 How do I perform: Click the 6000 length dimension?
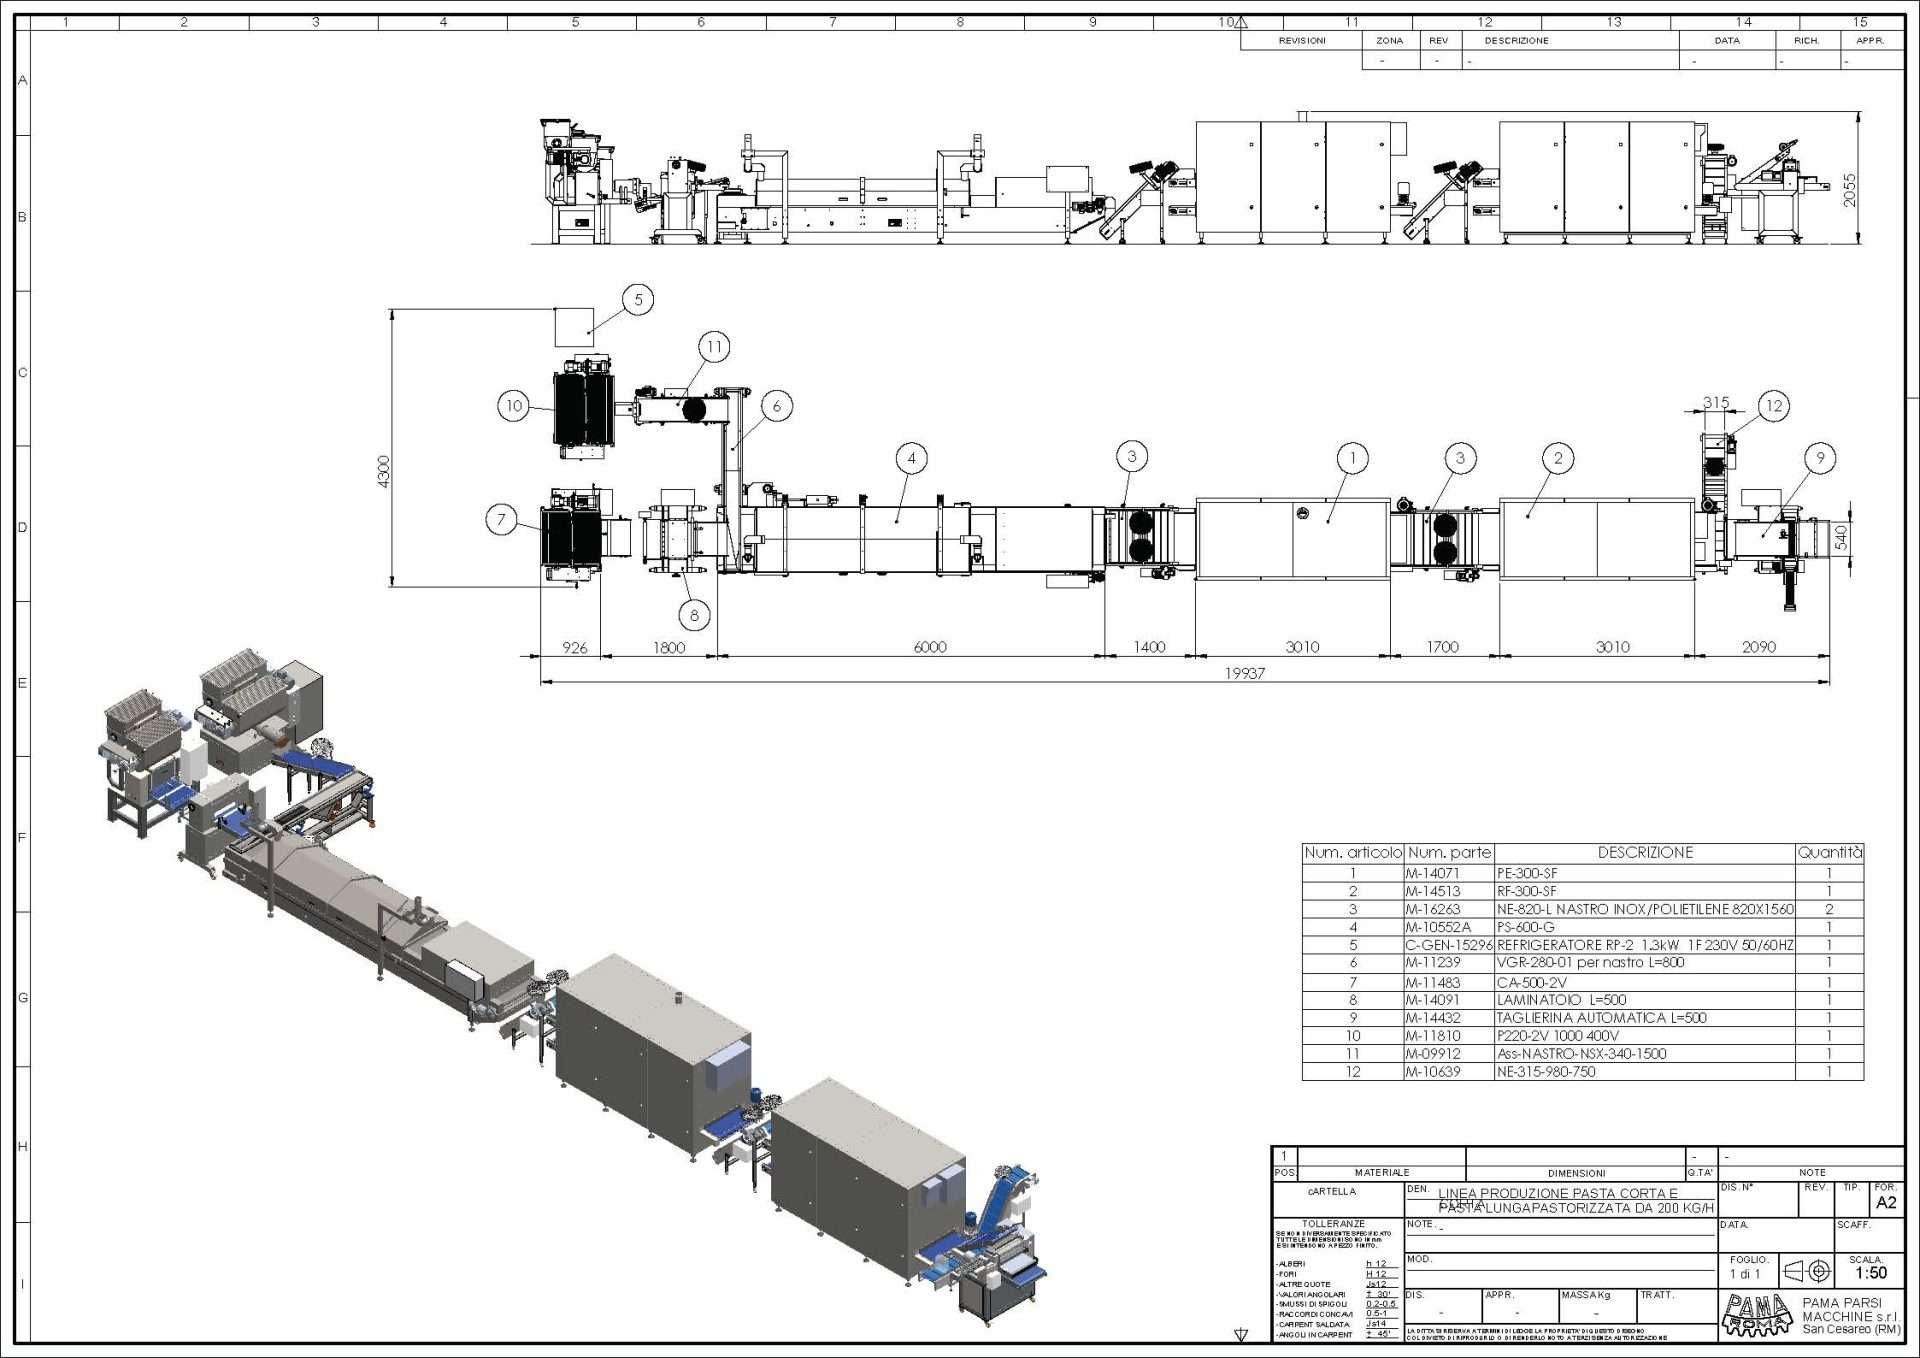click(929, 647)
